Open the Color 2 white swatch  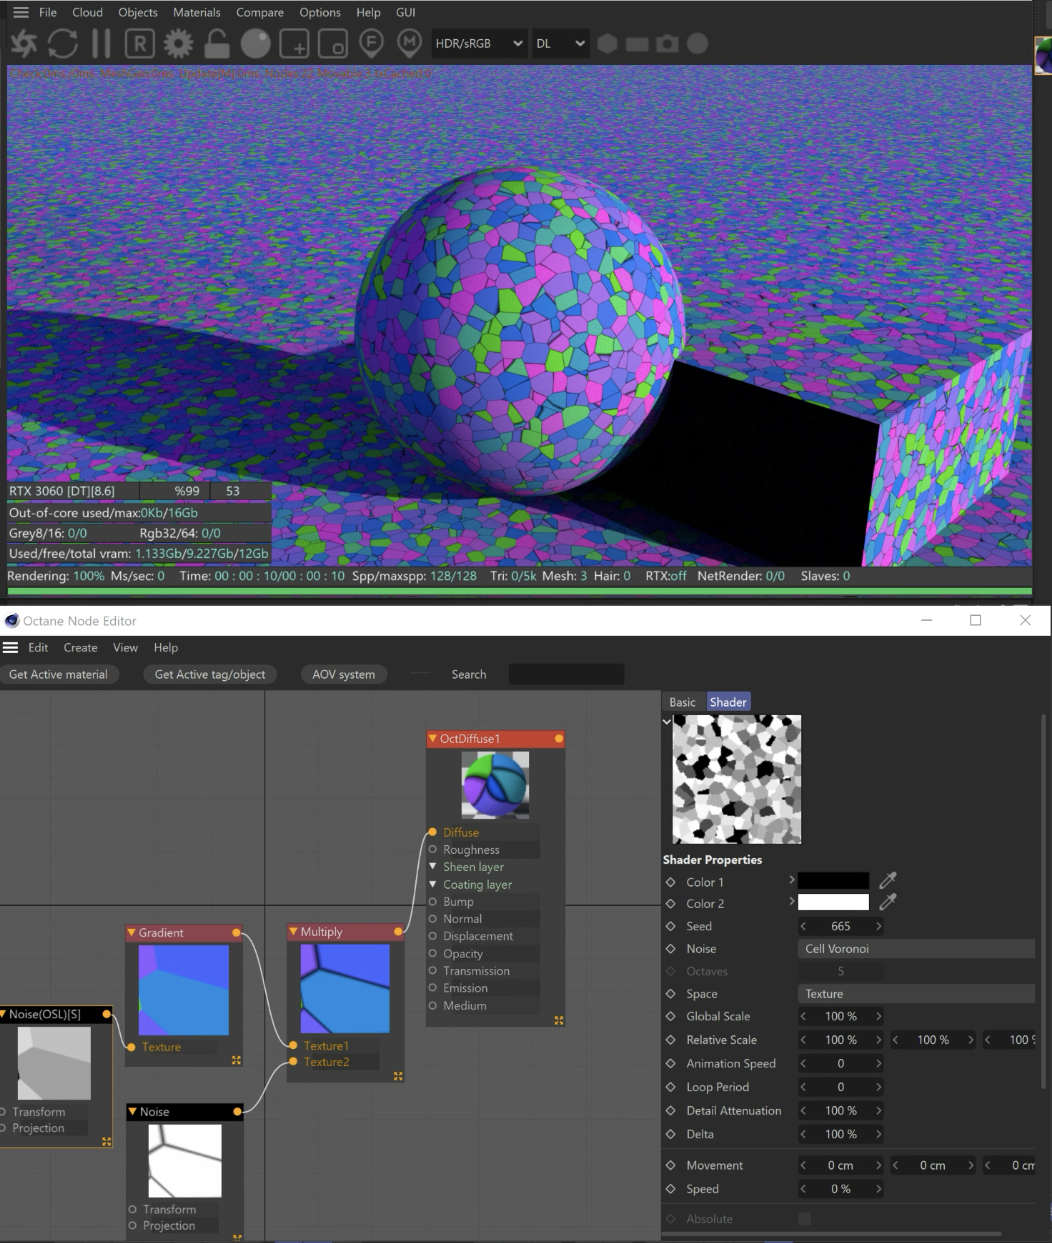(833, 902)
